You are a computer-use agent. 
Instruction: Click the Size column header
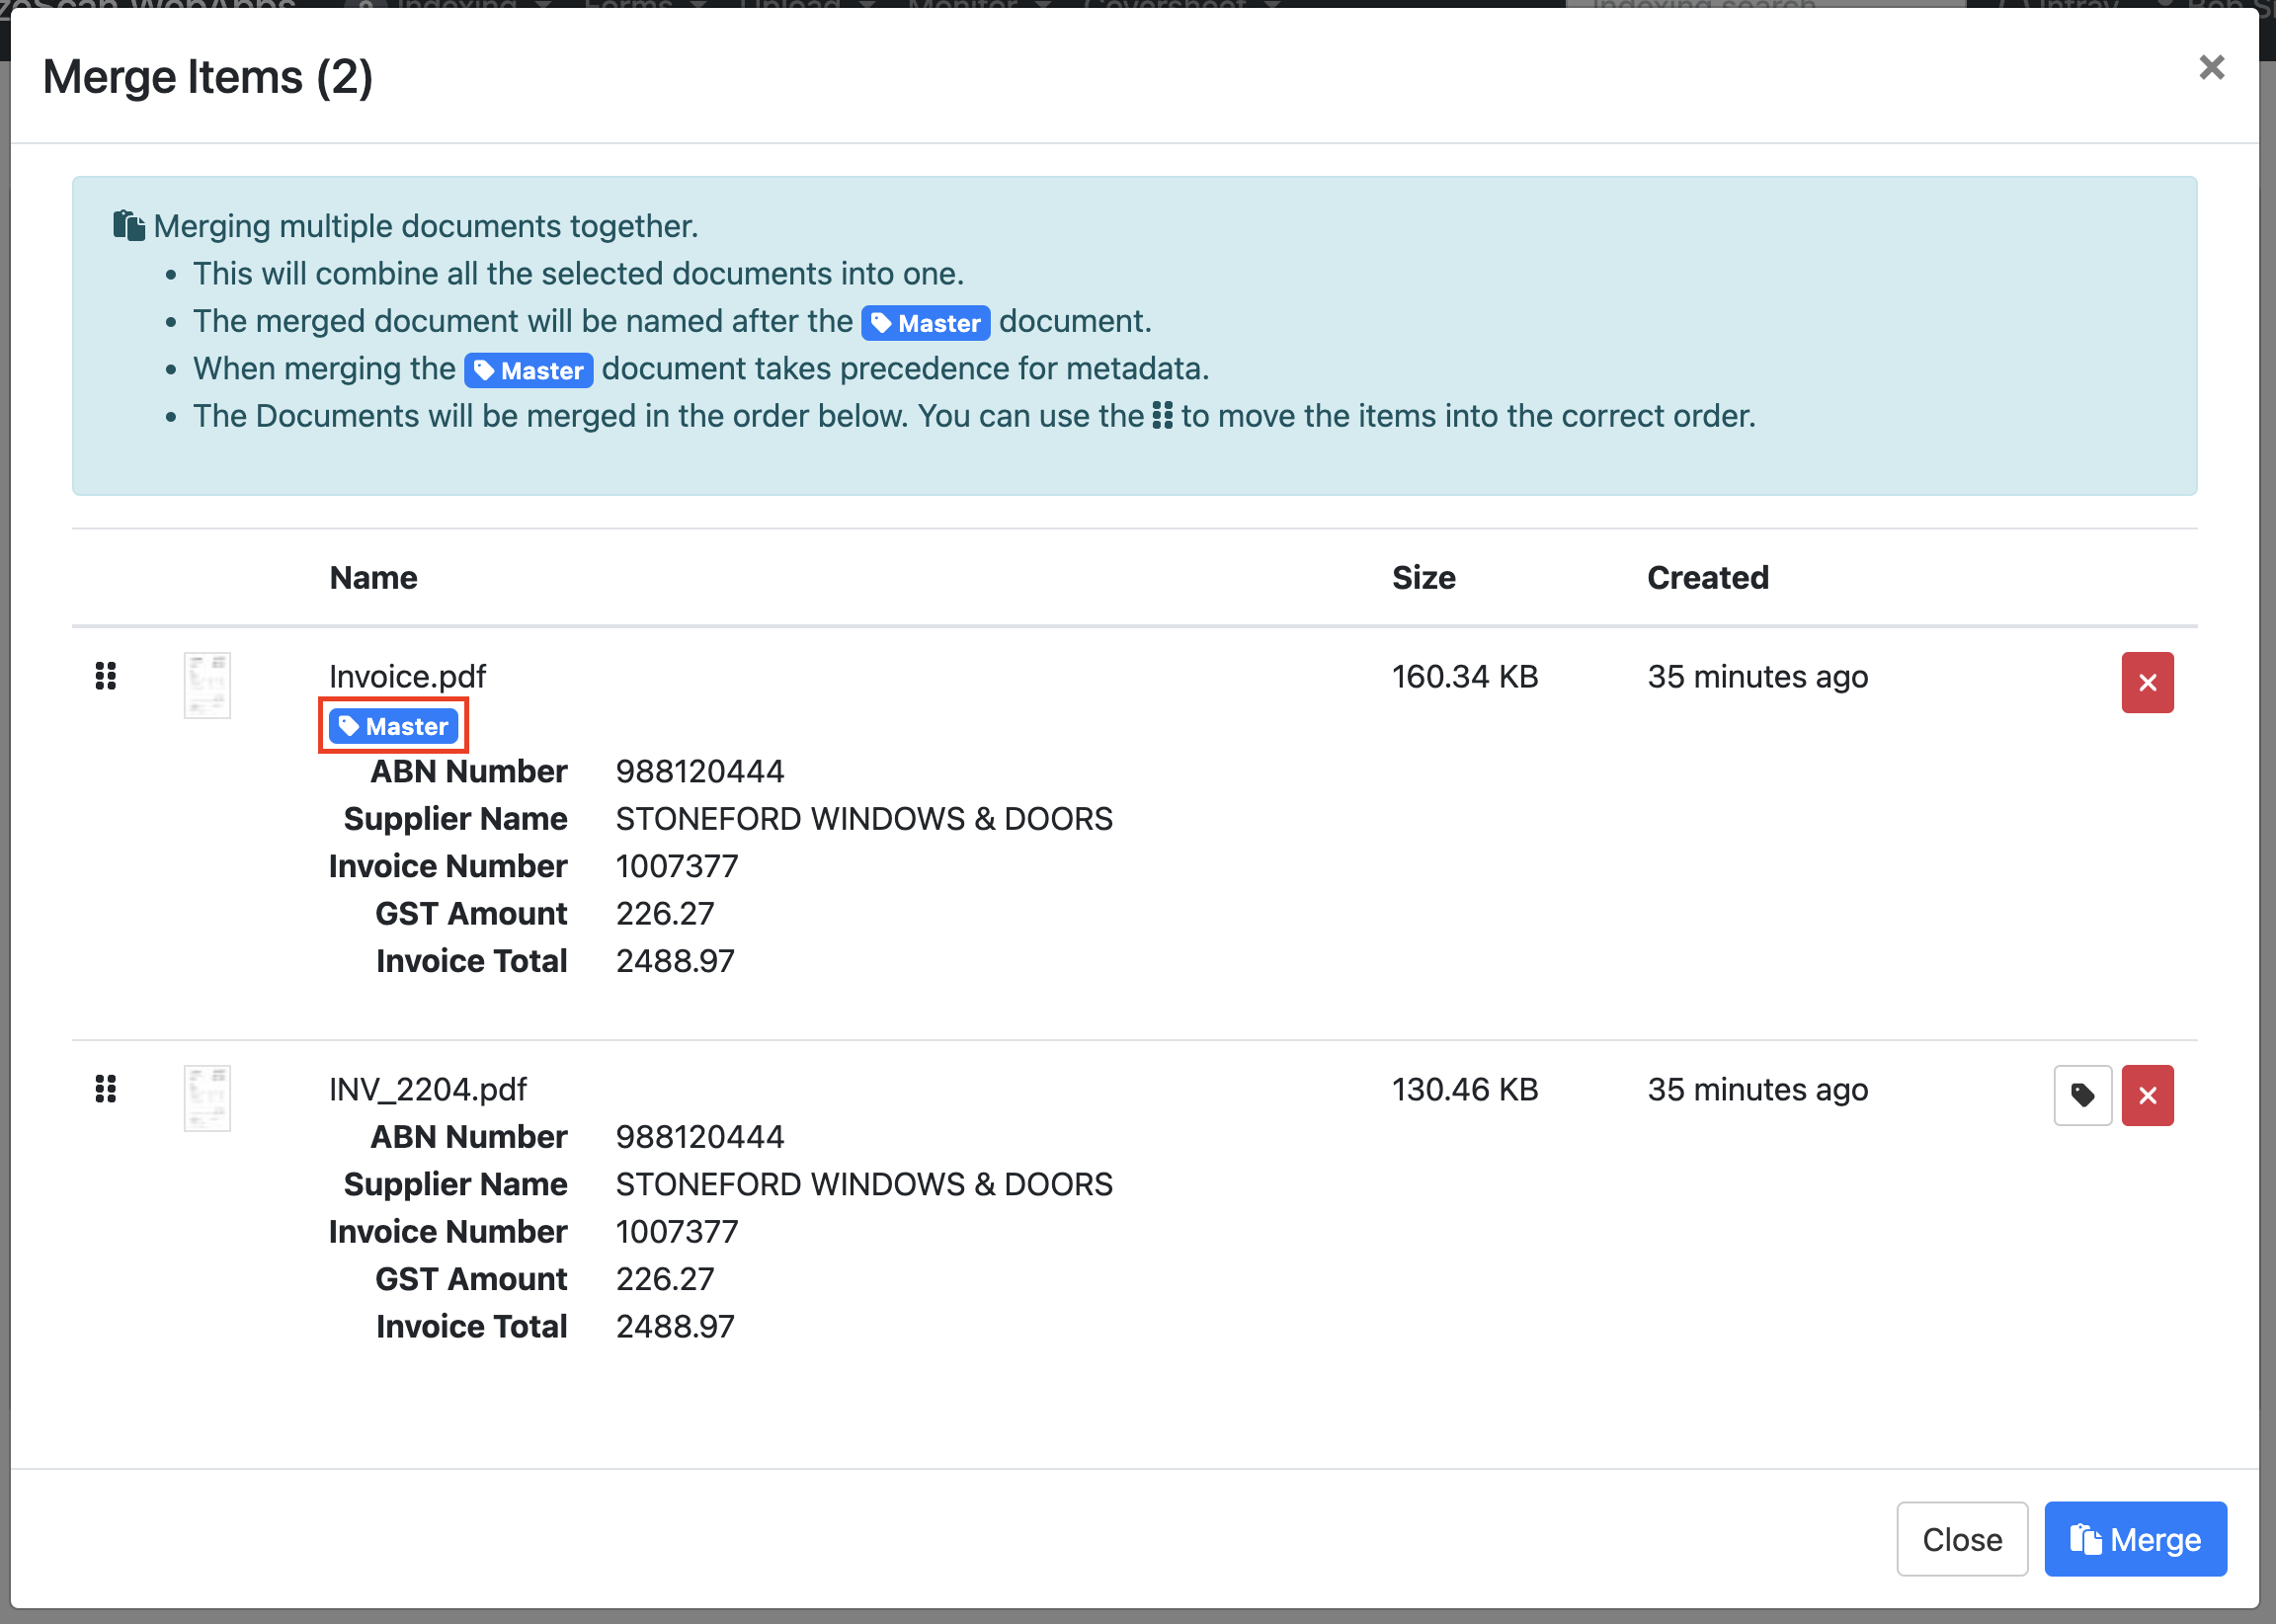pyautogui.click(x=1423, y=578)
